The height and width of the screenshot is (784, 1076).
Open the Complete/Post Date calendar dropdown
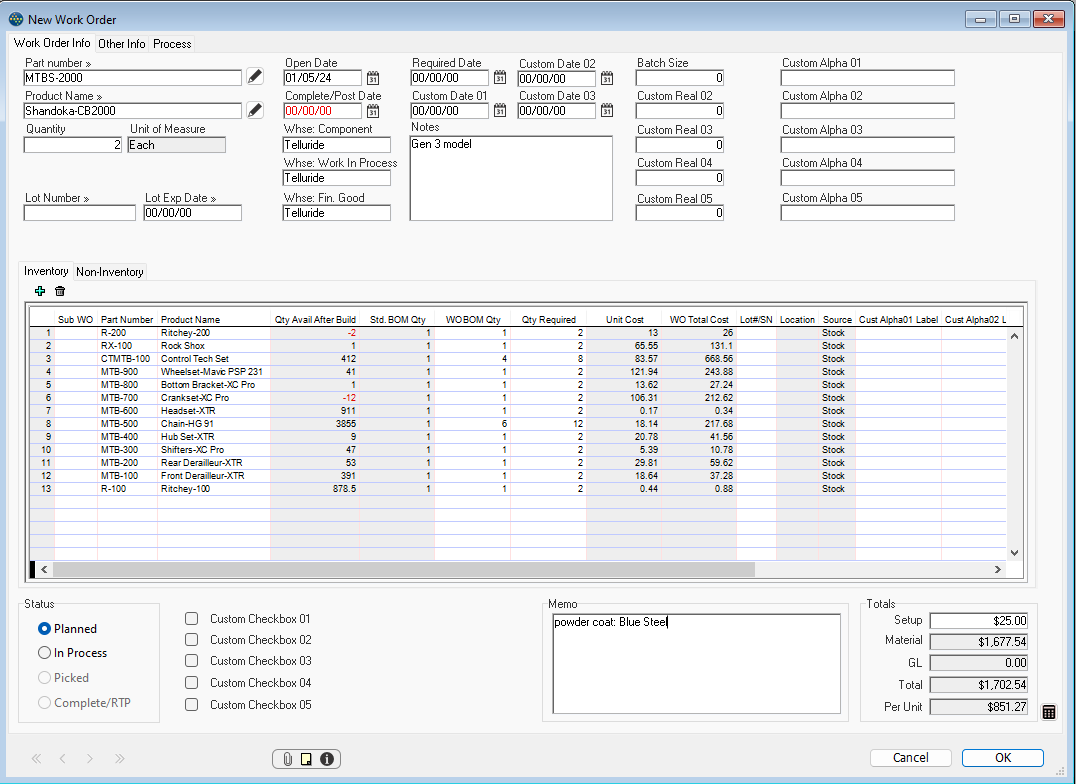[x=374, y=110]
